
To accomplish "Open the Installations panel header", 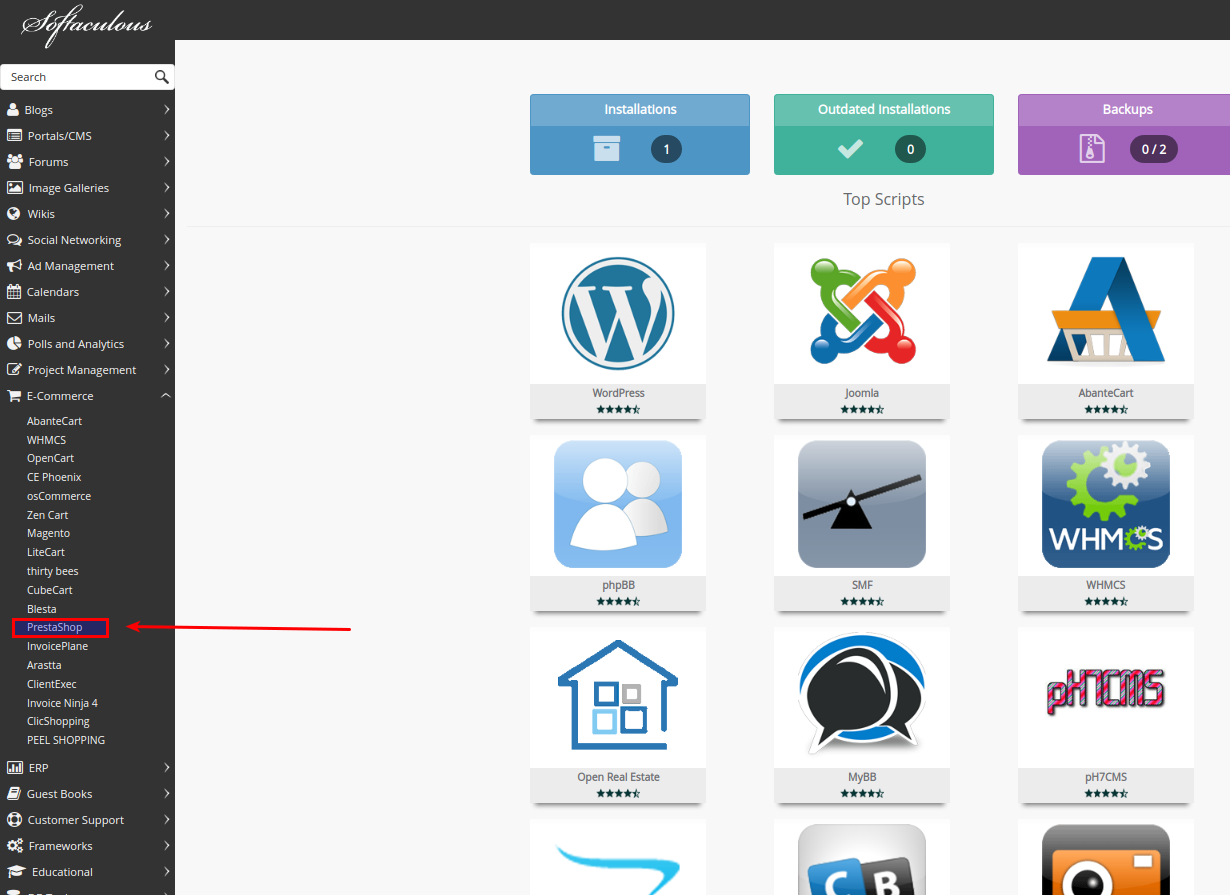I will (640, 110).
